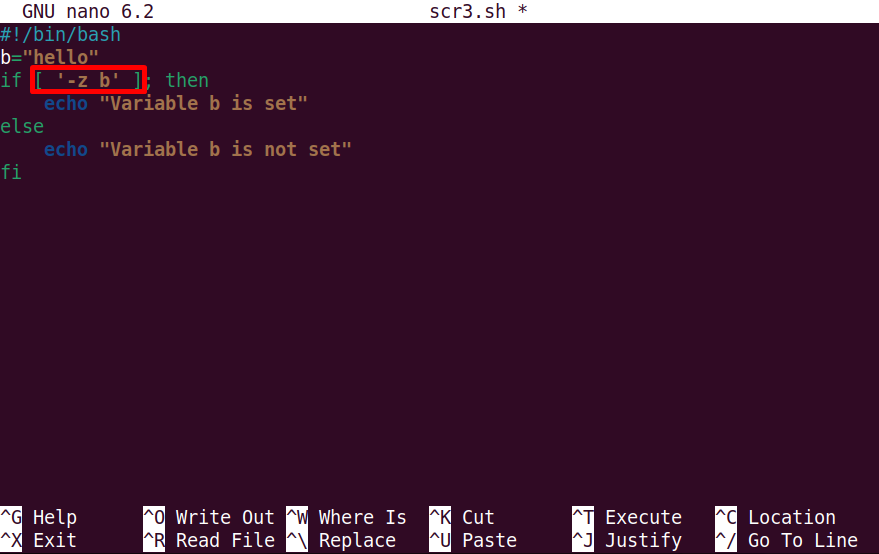This screenshot has height=554, width=879.
Task: Click the shebang line #!/bin/bash
Action: coord(61,35)
